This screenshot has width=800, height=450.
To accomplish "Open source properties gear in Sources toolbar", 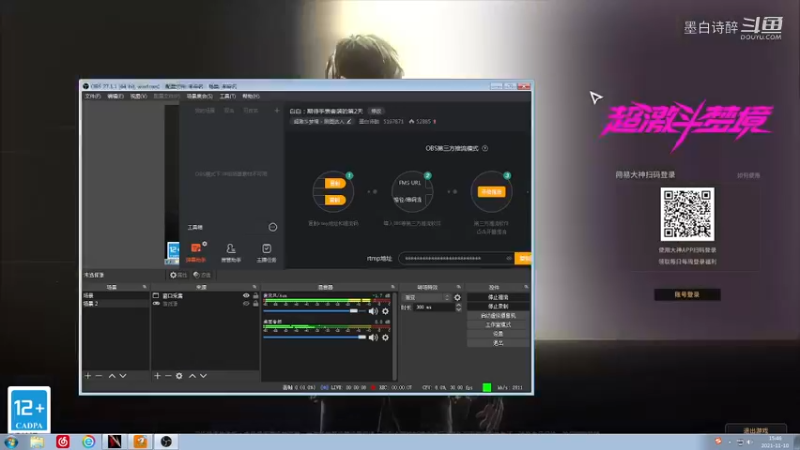I will click(179, 376).
